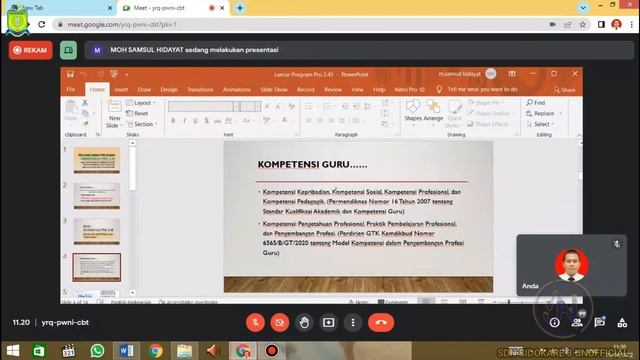Toggle Italic formatting in ribbon
The width and height of the screenshot is (640, 360).
point(184,120)
